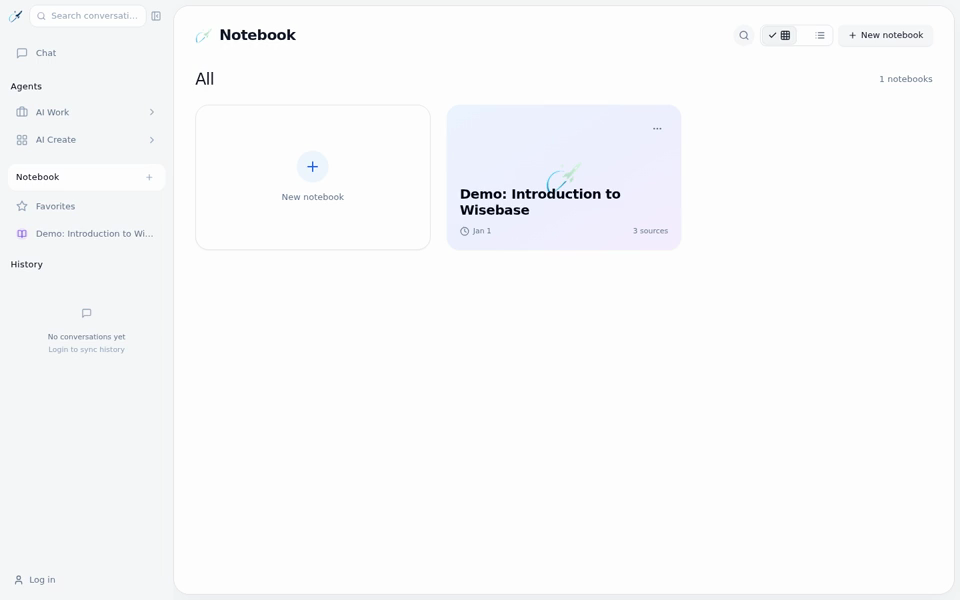Click the History section heading

tap(26, 264)
